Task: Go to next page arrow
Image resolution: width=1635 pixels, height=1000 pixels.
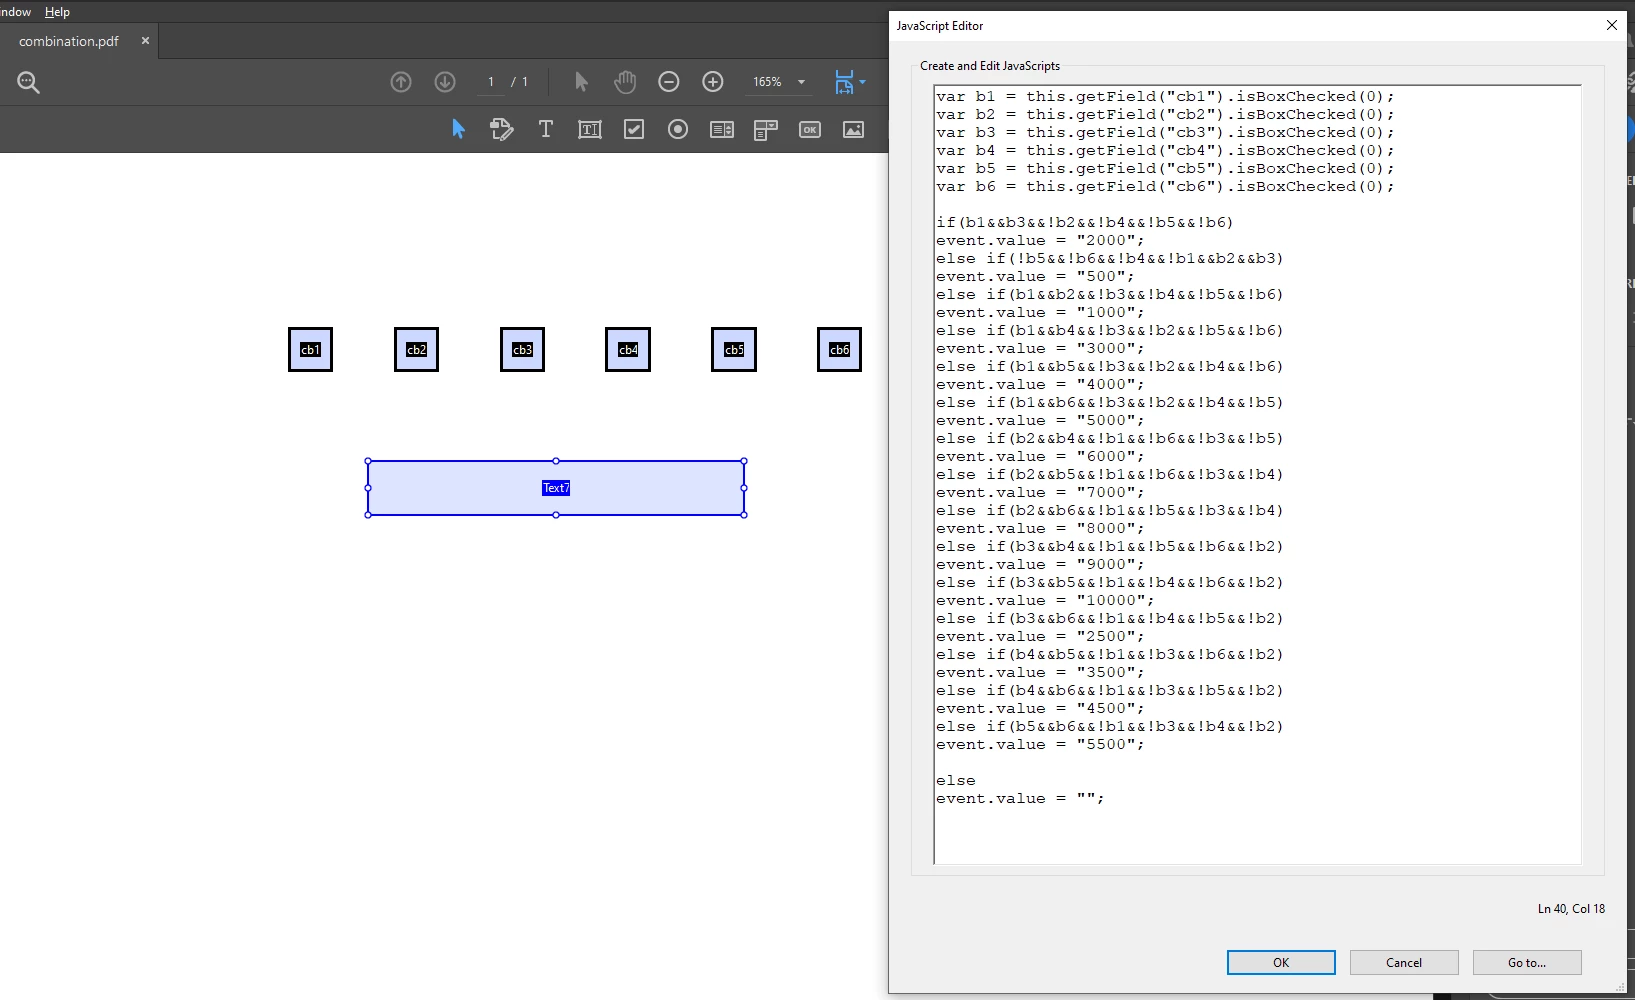Action: [x=445, y=82]
